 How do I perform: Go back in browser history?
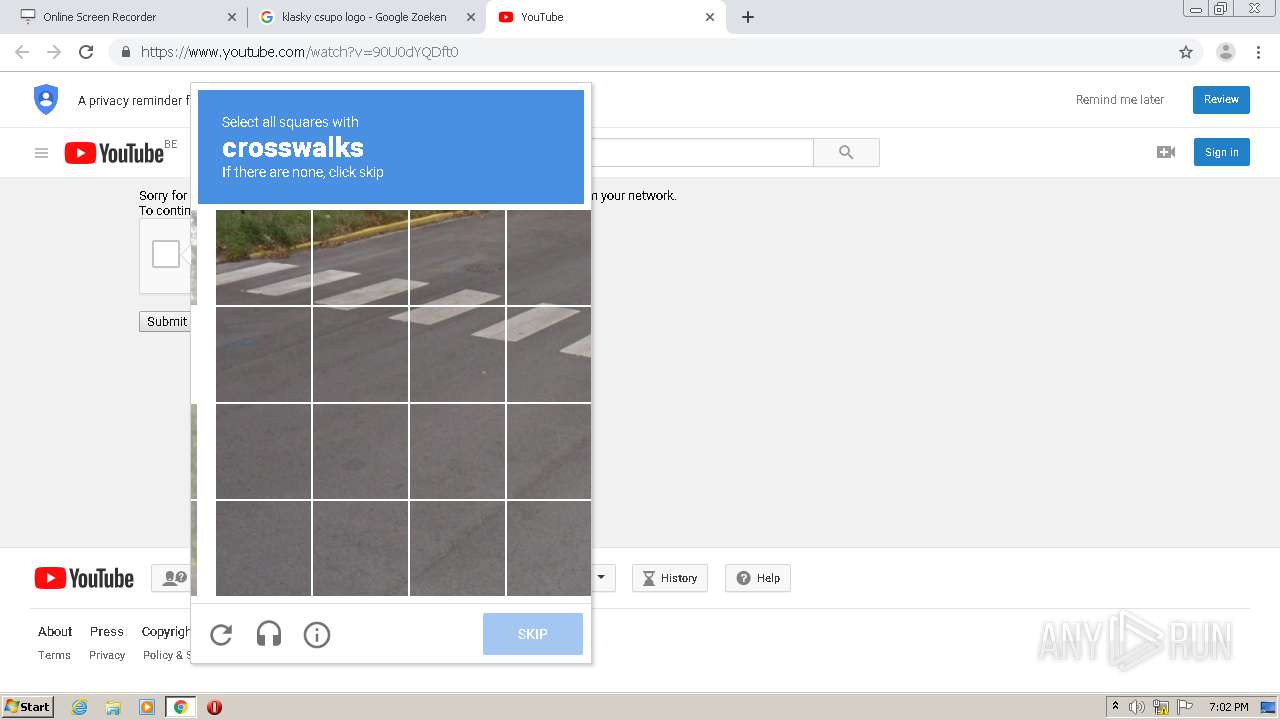tap(22, 52)
